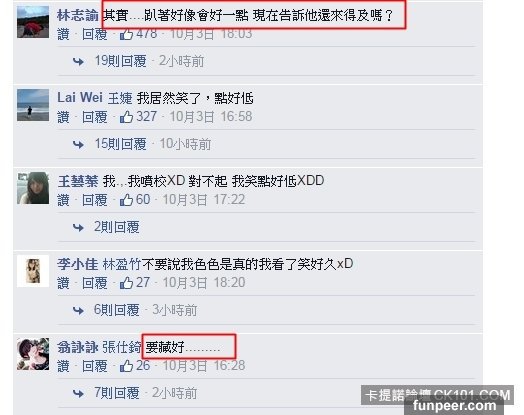This screenshot has height=415, width=524.
Task: Like 林志諭's comment via 讚 link
Action: point(63,34)
